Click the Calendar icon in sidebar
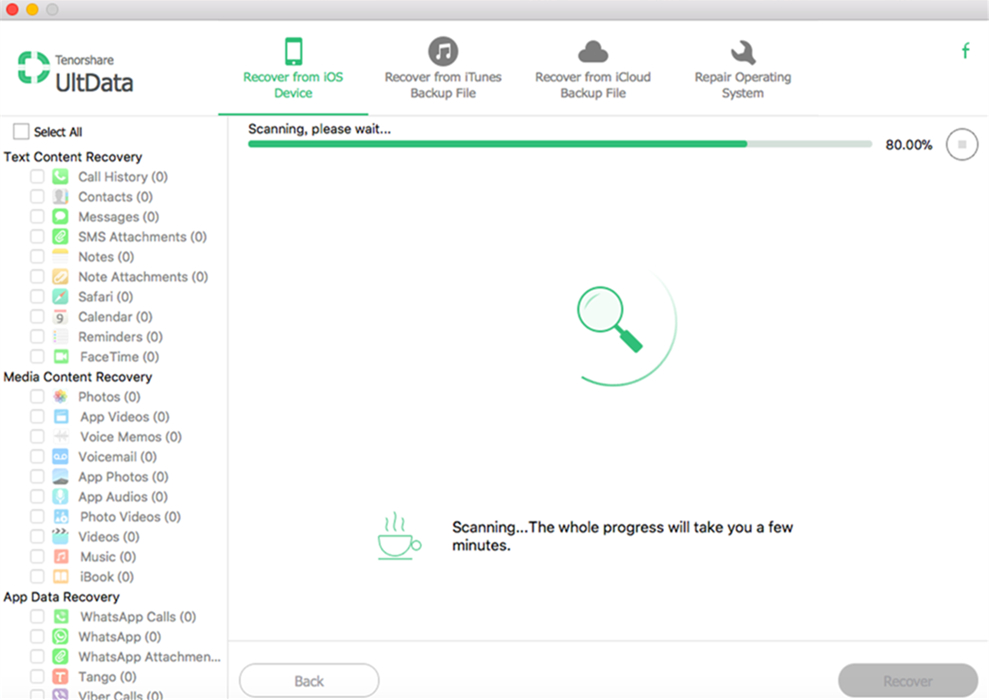This screenshot has width=989, height=700. tap(61, 316)
